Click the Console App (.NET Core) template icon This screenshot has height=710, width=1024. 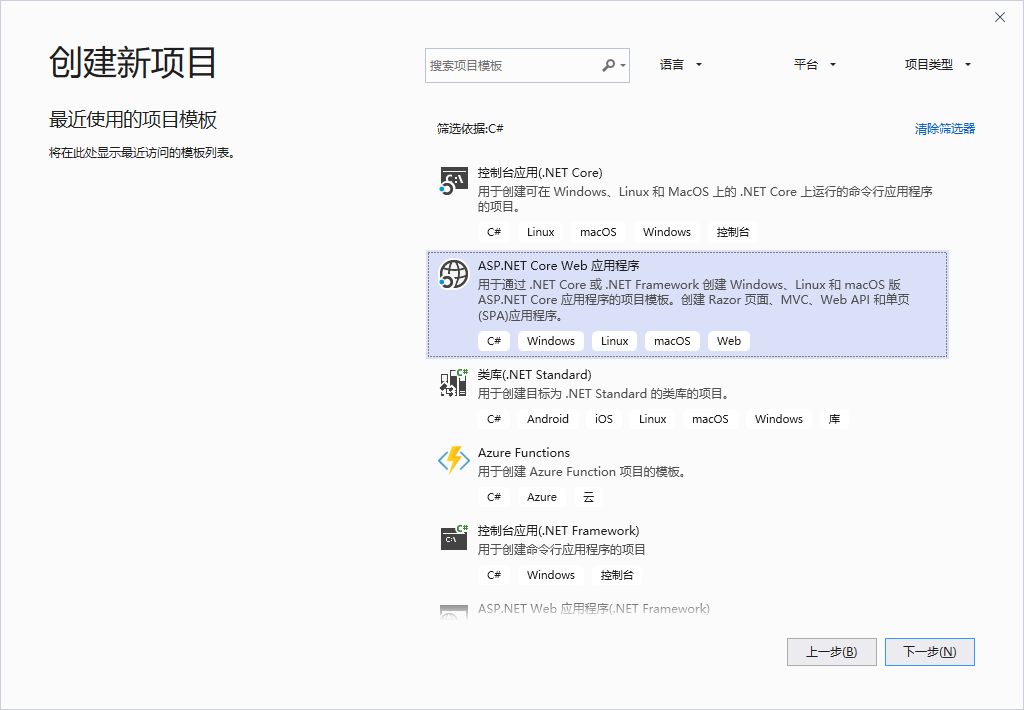(453, 181)
